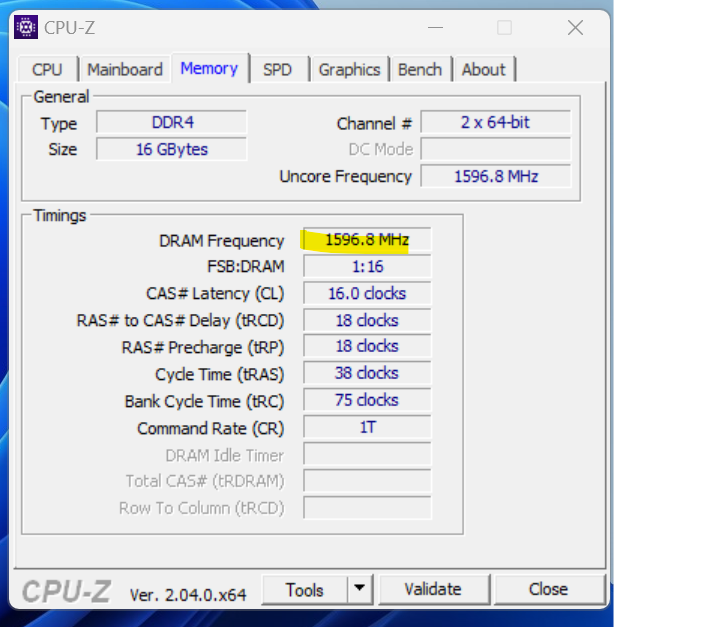720x627 pixels.
Task: Click the Close button at bottom
Action: [x=548, y=589]
